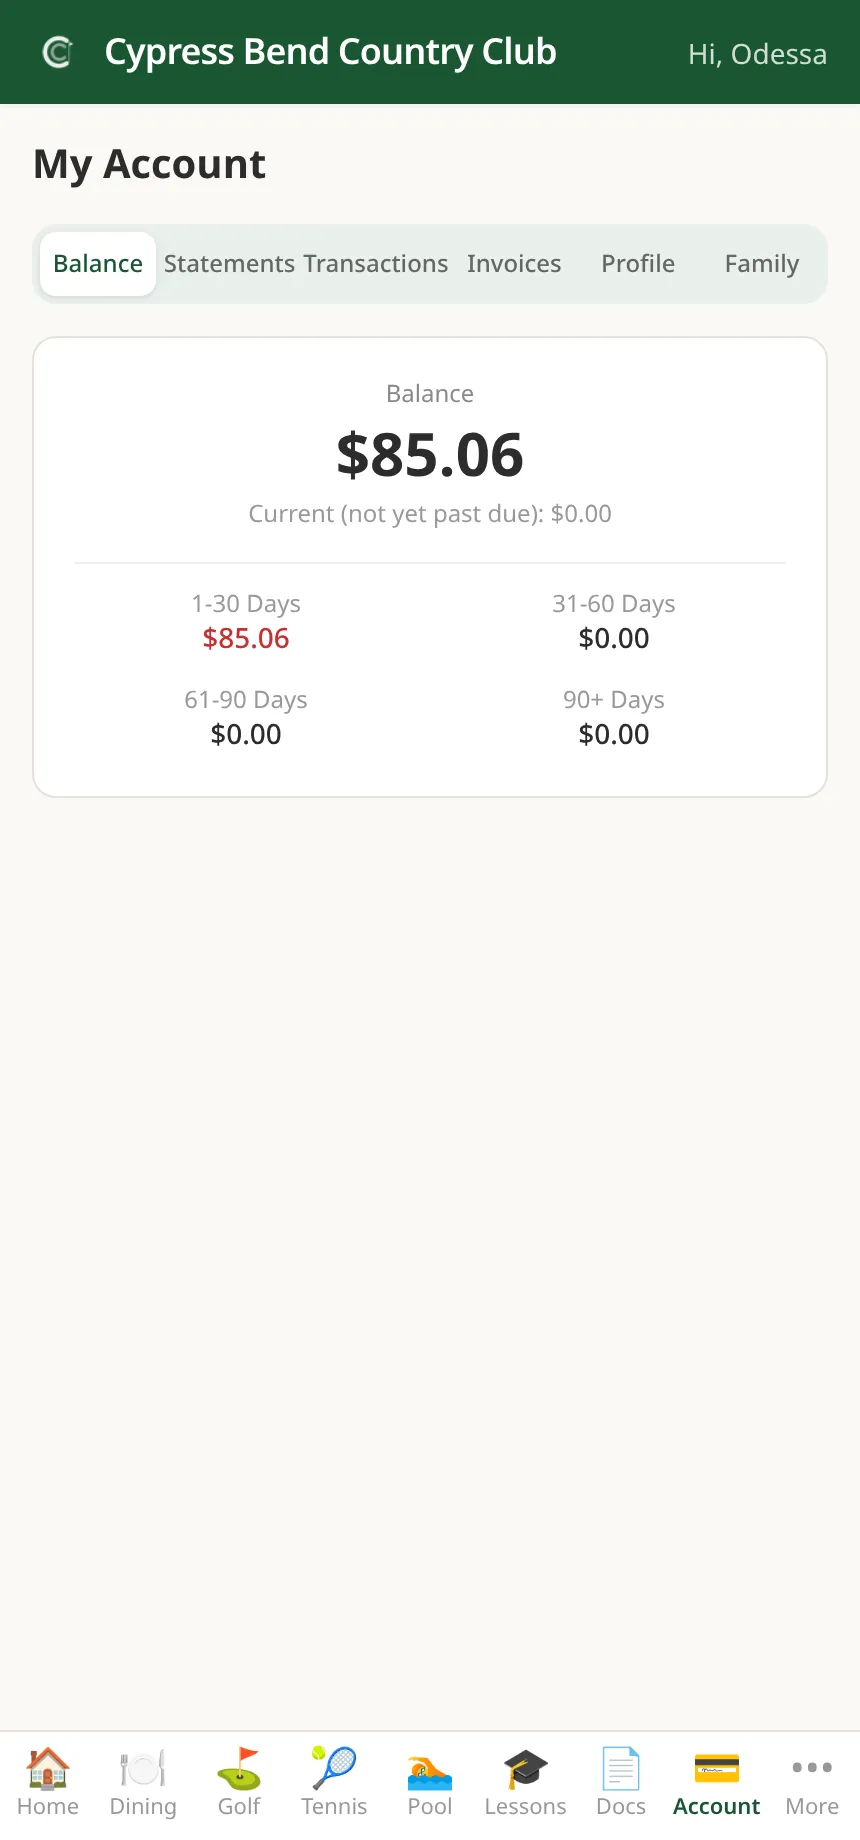The width and height of the screenshot is (860, 1840).
Task: Select the Tennis racket icon
Action: (x=334, y=1769)
